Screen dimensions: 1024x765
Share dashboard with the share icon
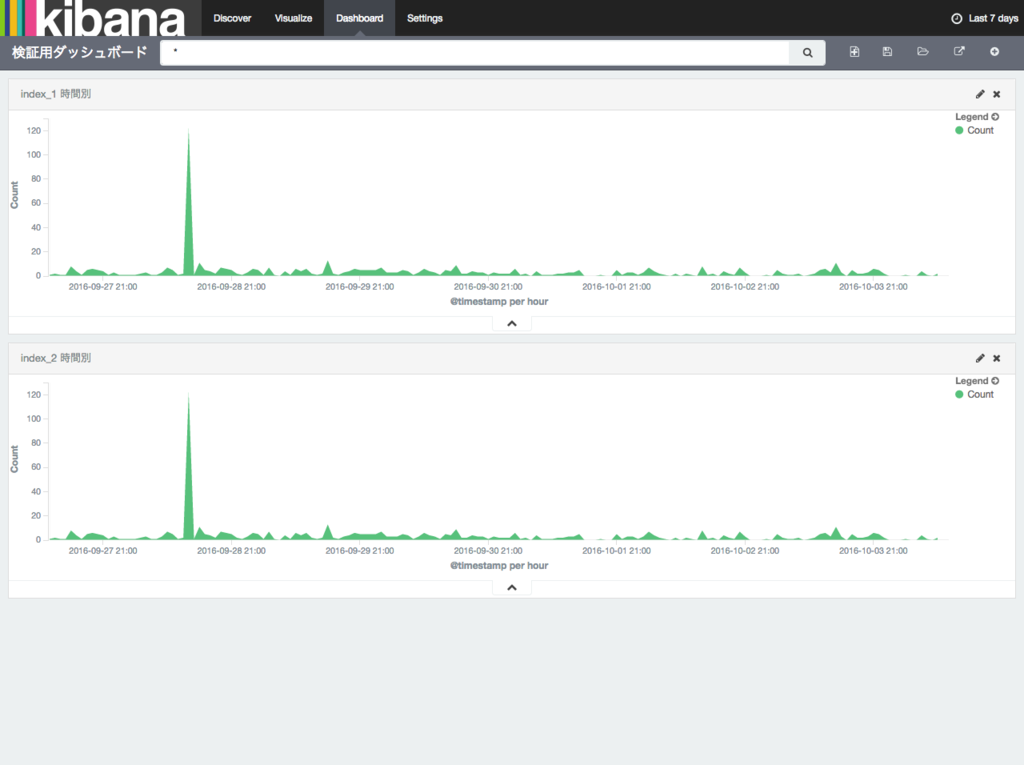point(959,52)
